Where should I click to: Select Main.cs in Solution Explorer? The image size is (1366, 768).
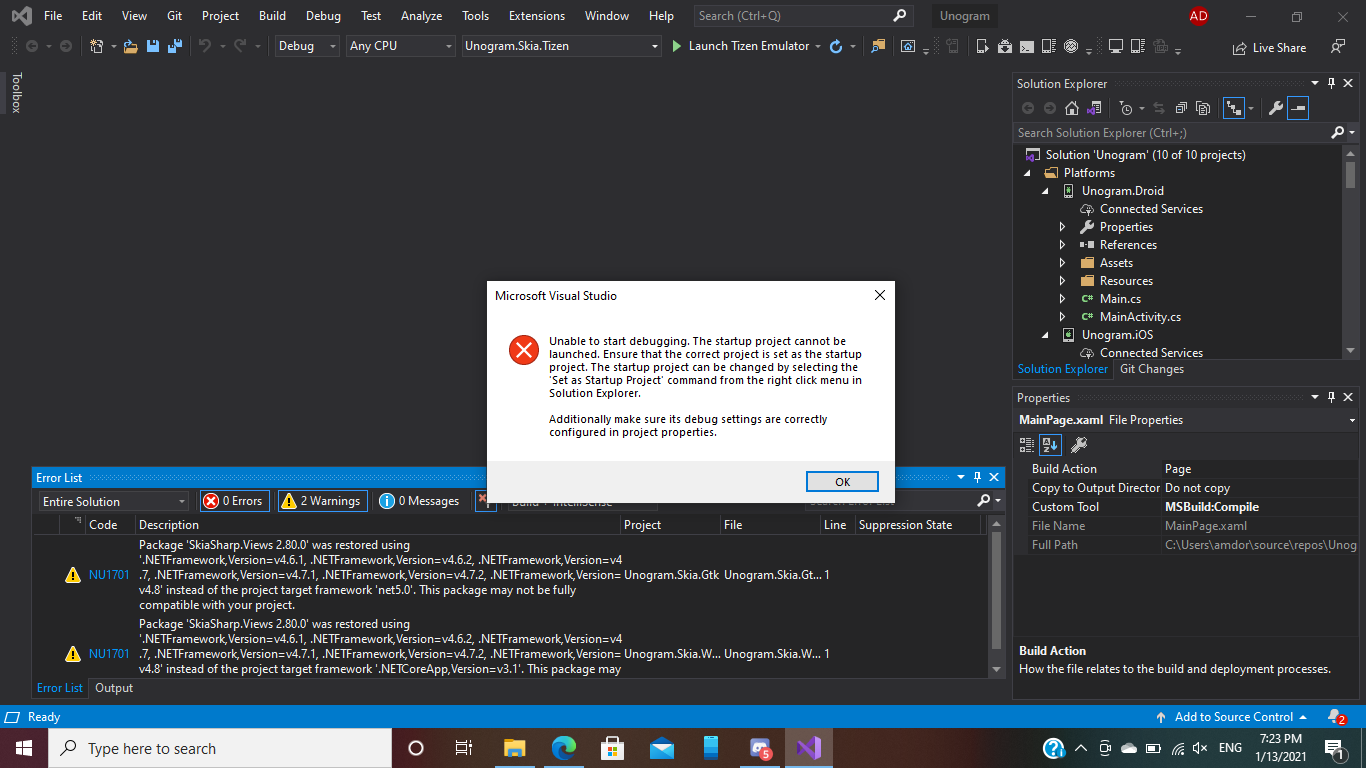(1120, 299)
